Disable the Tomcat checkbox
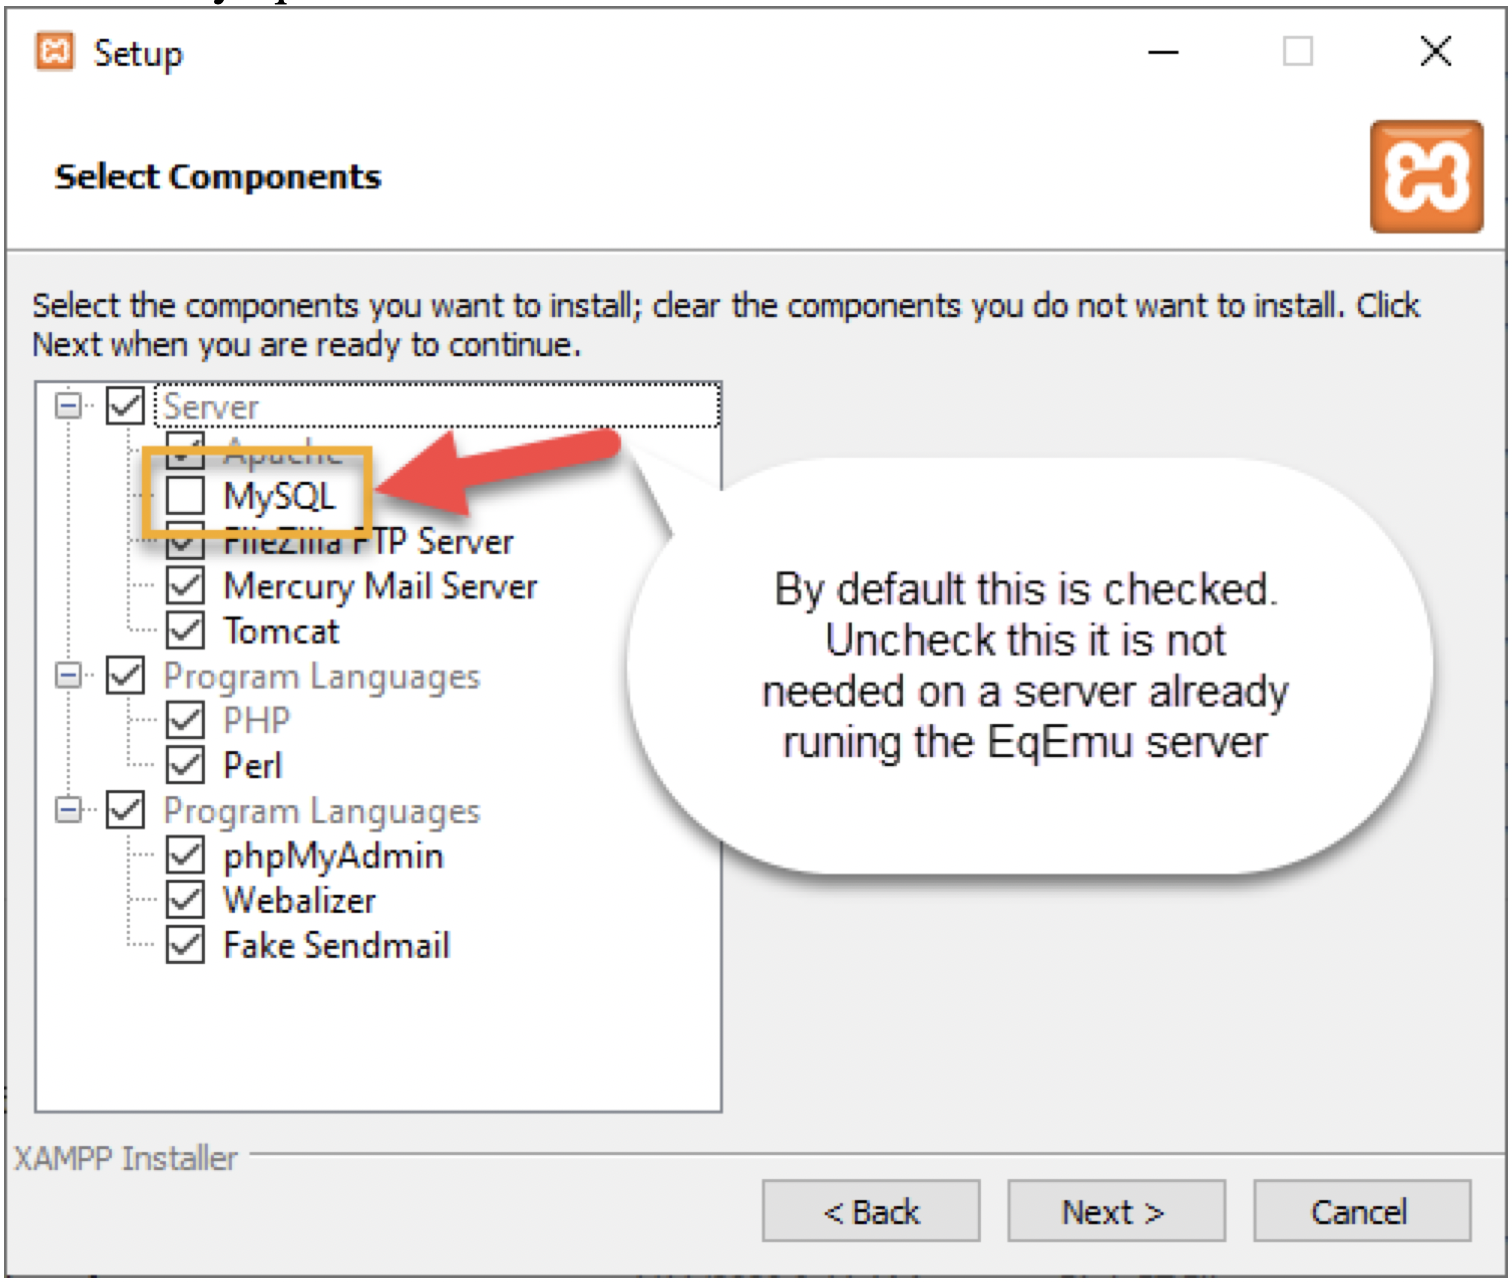The height and width of the screenshot is (1282, 1512). pyautogui.click(x=185, y=630)
